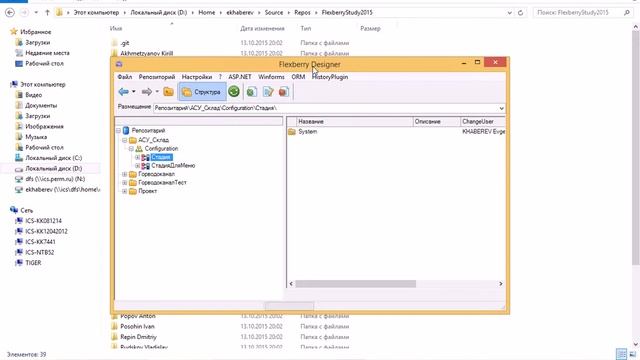Select АСУ_Склад folder in the tree
Viewport: 640px width, 360px height.
153,140
